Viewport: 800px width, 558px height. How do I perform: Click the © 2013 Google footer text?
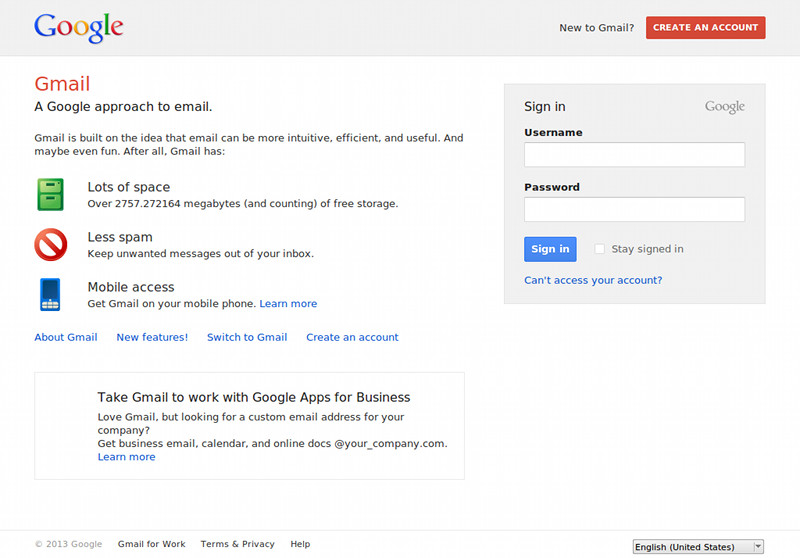[68, 544]
